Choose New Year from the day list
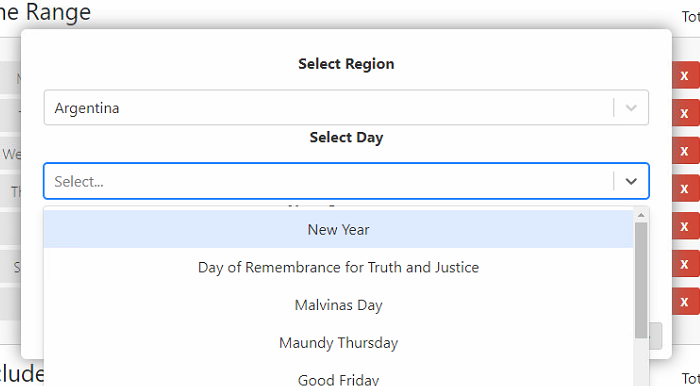Viewport: 700px width, 386px height. (338, 229)
